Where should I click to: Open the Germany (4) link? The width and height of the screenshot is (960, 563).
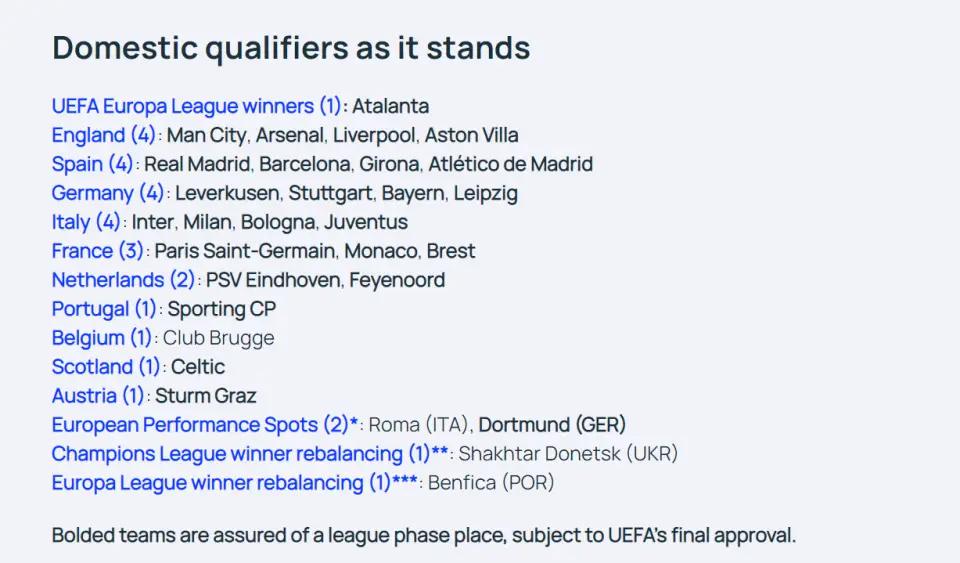tap(108, 193)
